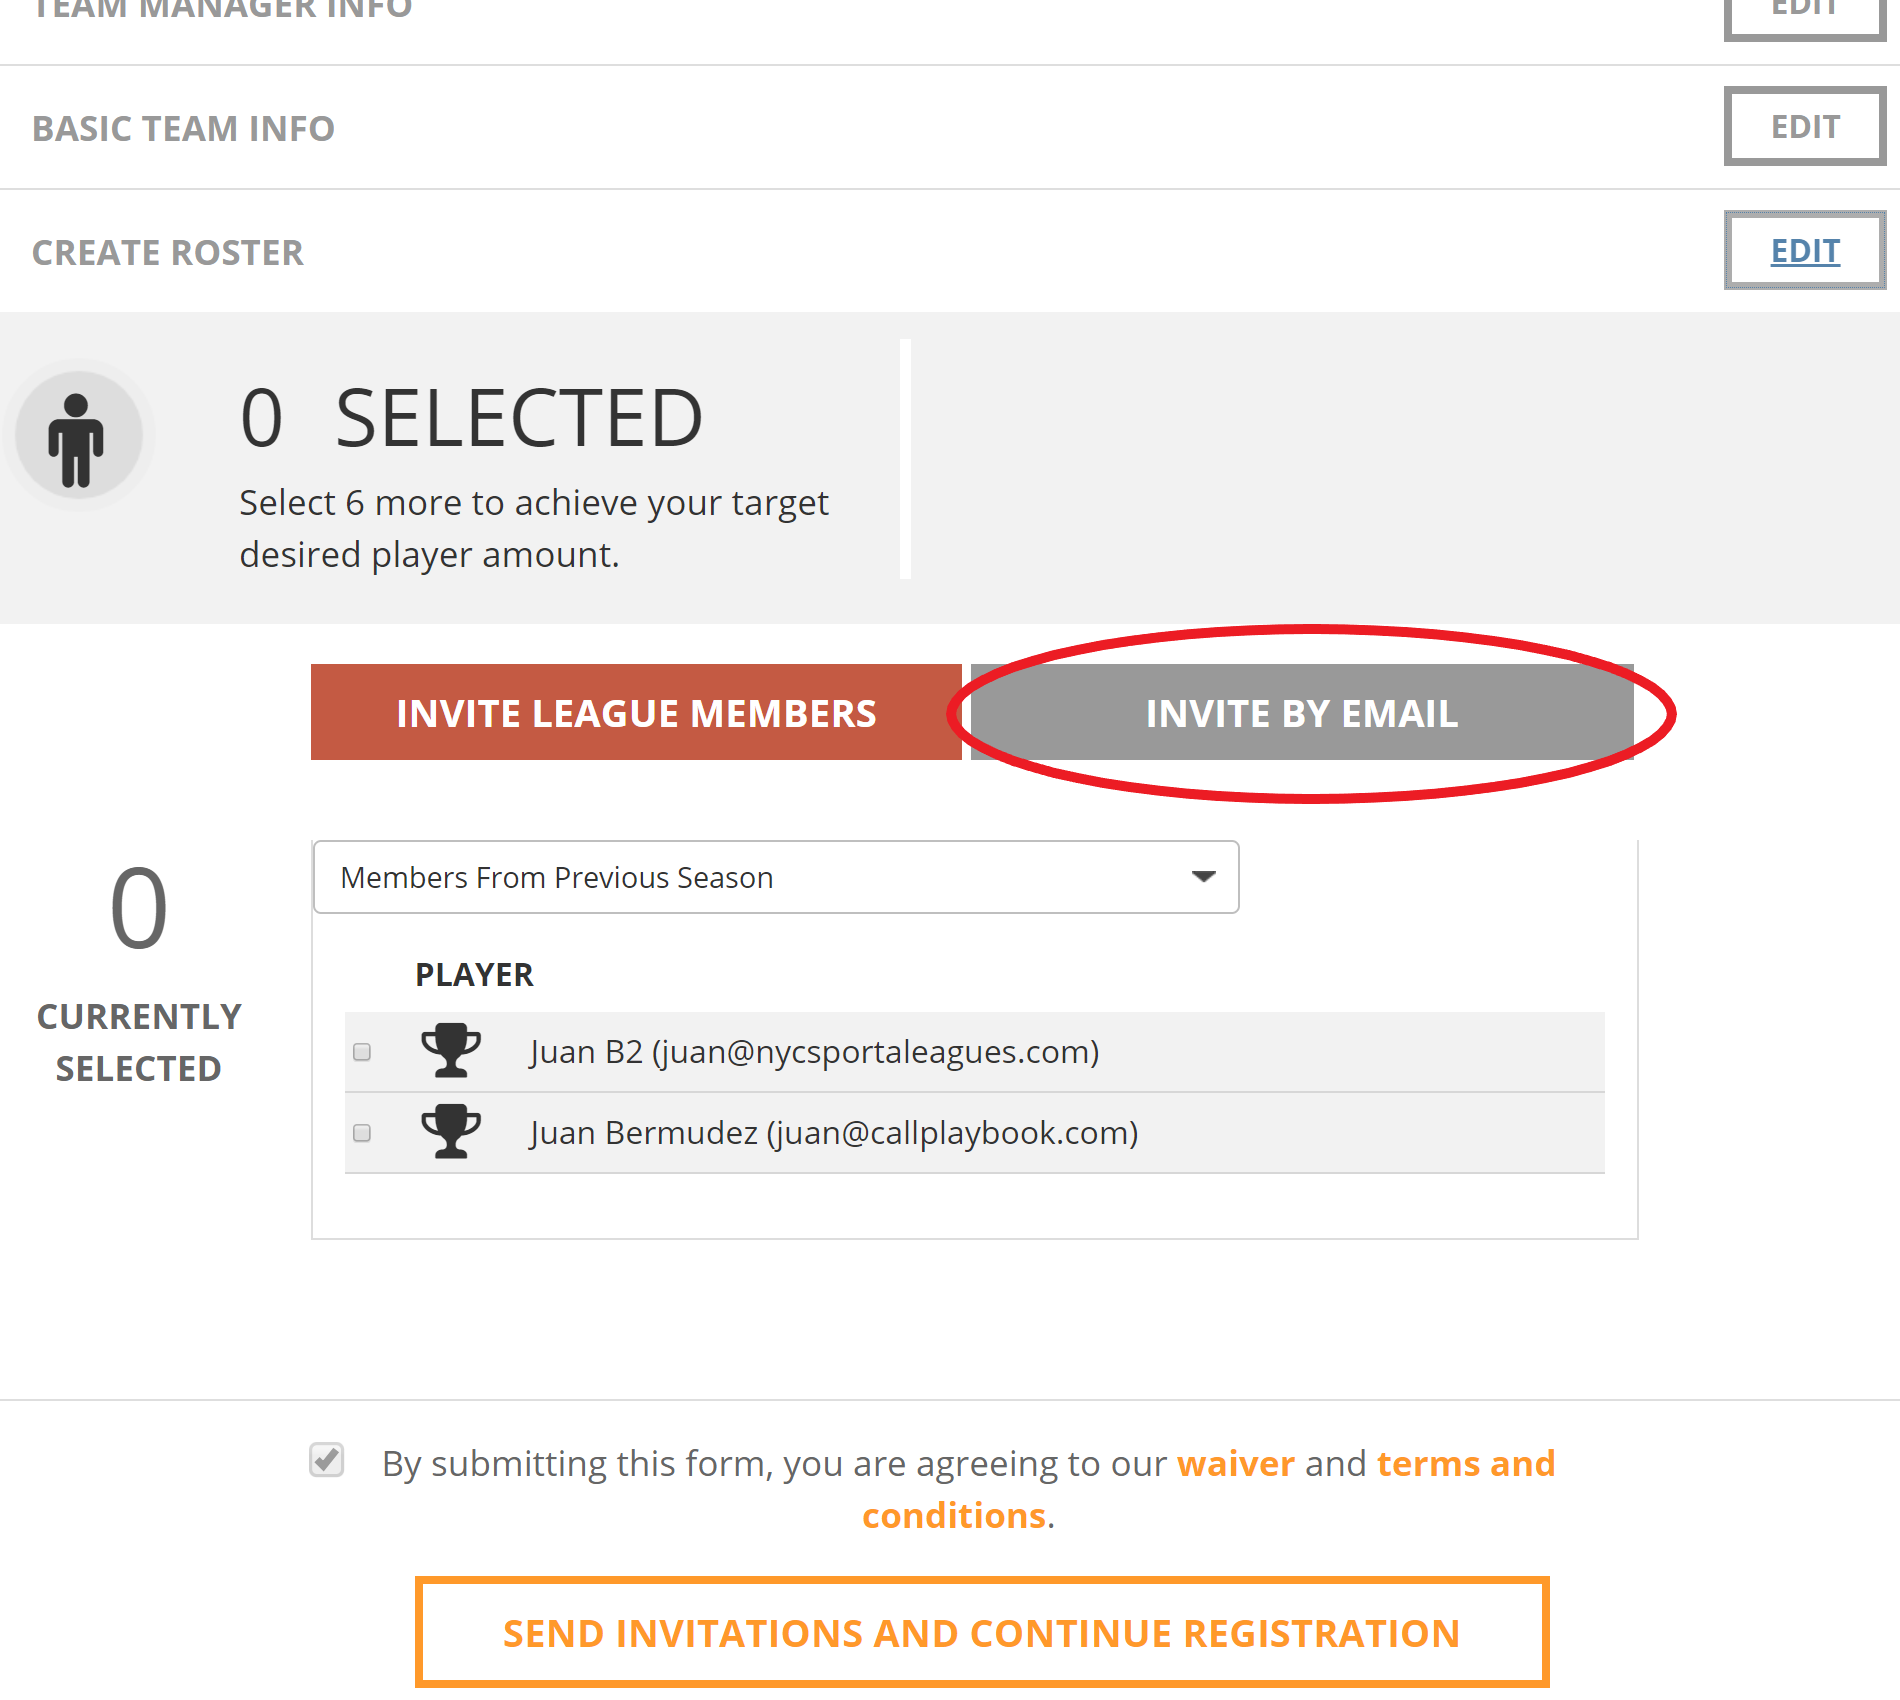Click the trophy icon beside Juan Bermudez
This screenshot has width=1900, height=1700.
tap(451, 1133)
